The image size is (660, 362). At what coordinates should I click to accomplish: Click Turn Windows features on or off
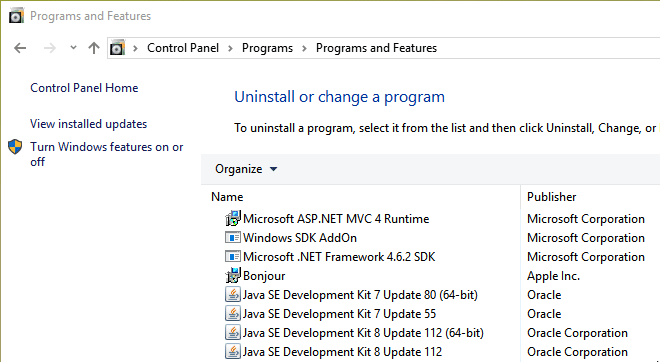click(x=106, y=154)
